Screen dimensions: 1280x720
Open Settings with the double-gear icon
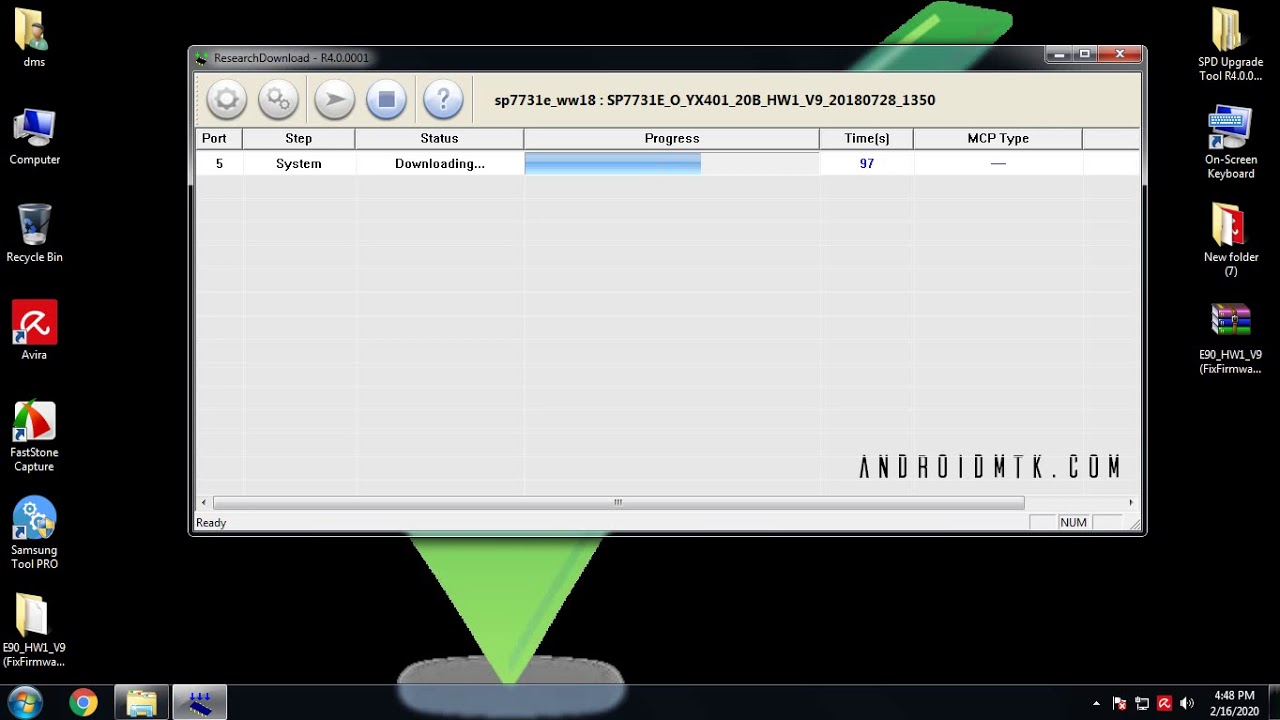click(x=278, y=100)
